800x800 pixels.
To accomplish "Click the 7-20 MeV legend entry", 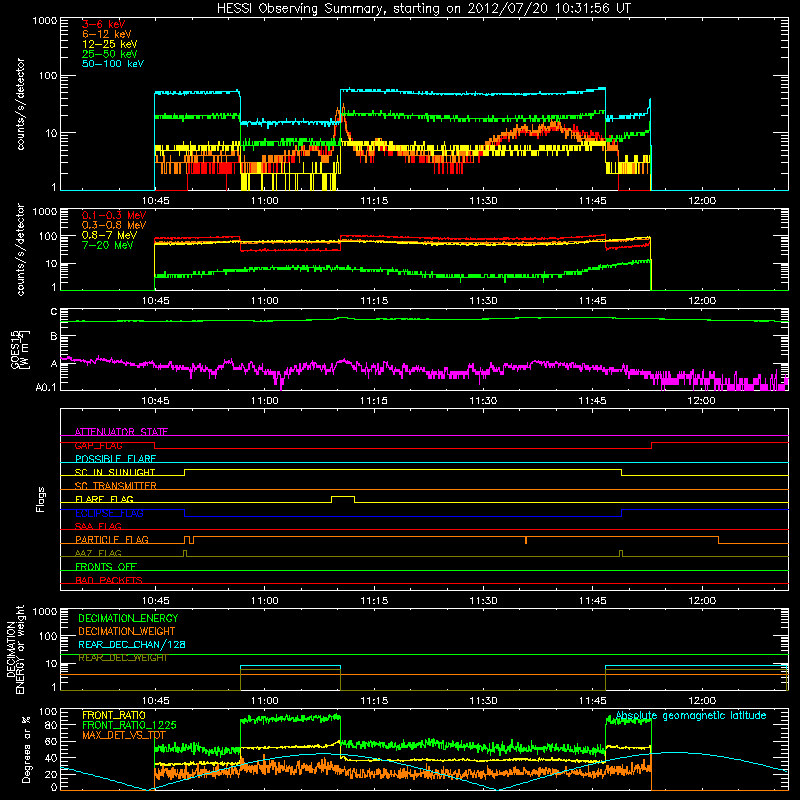I will pos(108,245).
